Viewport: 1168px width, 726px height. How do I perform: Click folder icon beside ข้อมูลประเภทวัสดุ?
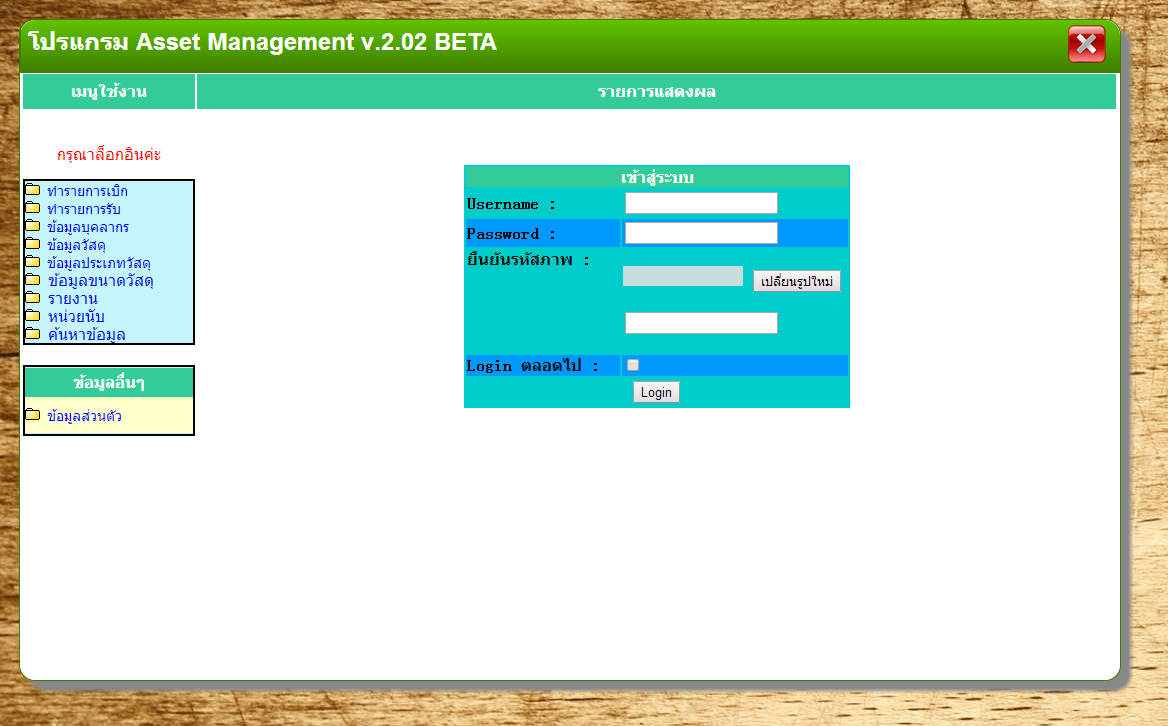(x=33, y=261)
